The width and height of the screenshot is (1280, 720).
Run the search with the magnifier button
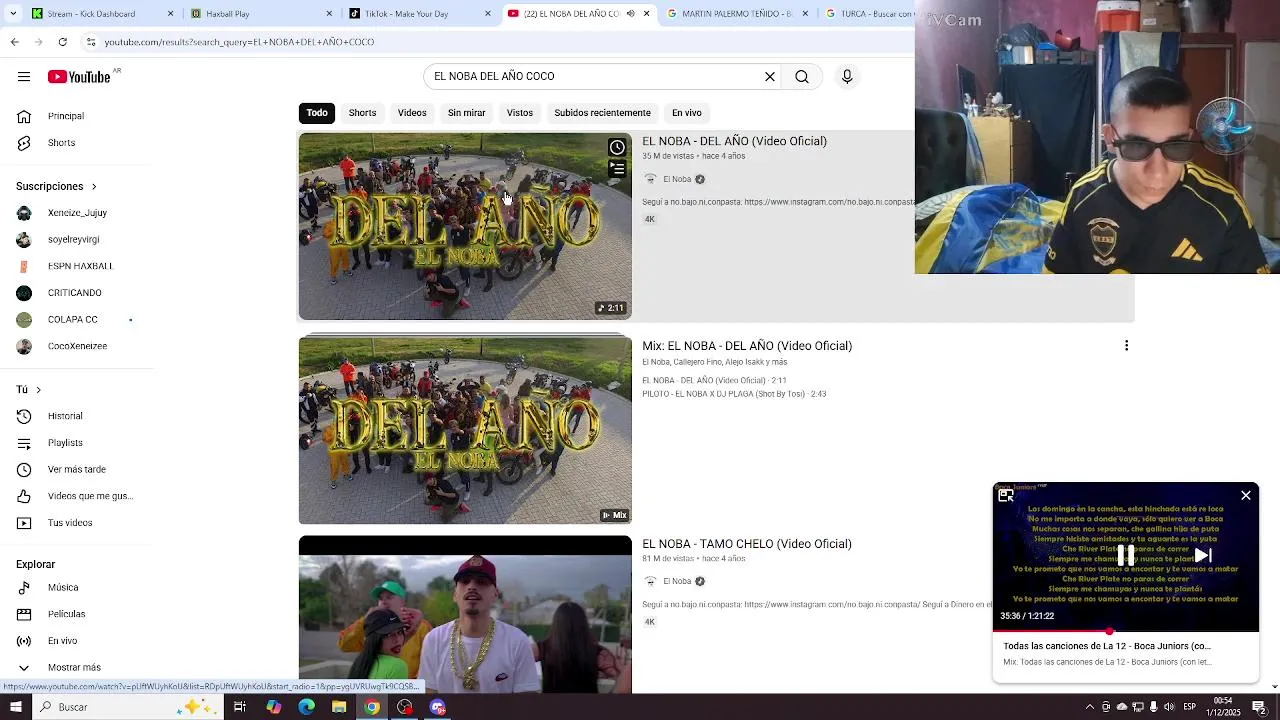tap(802, 77)
